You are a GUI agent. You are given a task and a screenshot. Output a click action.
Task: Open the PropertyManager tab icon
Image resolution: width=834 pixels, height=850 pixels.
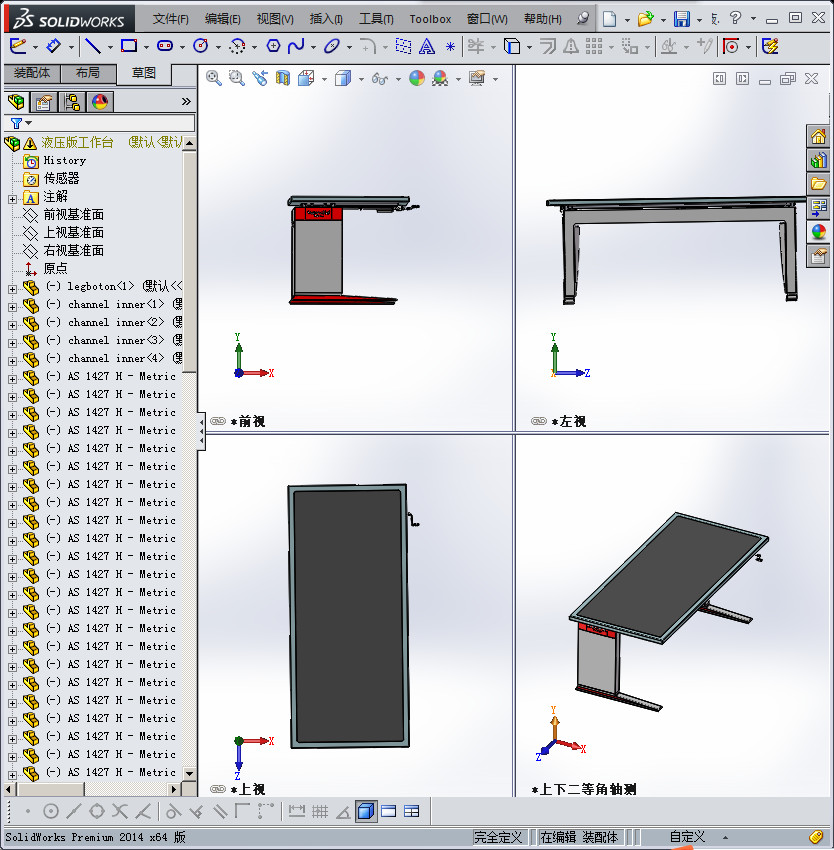pos(43,102)
